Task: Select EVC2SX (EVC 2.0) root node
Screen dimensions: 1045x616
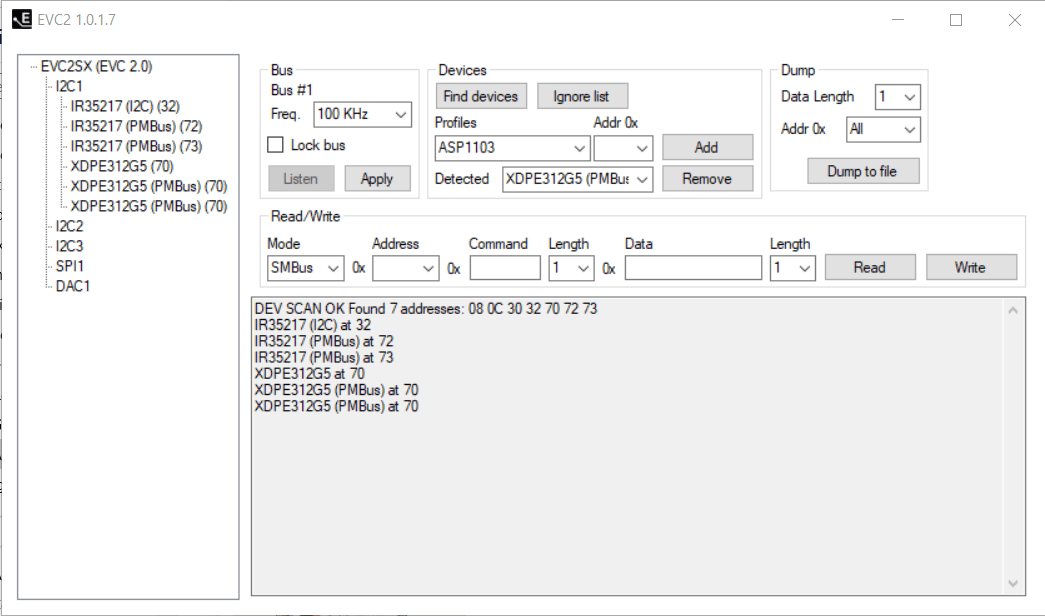Action: tap(96, 67)
